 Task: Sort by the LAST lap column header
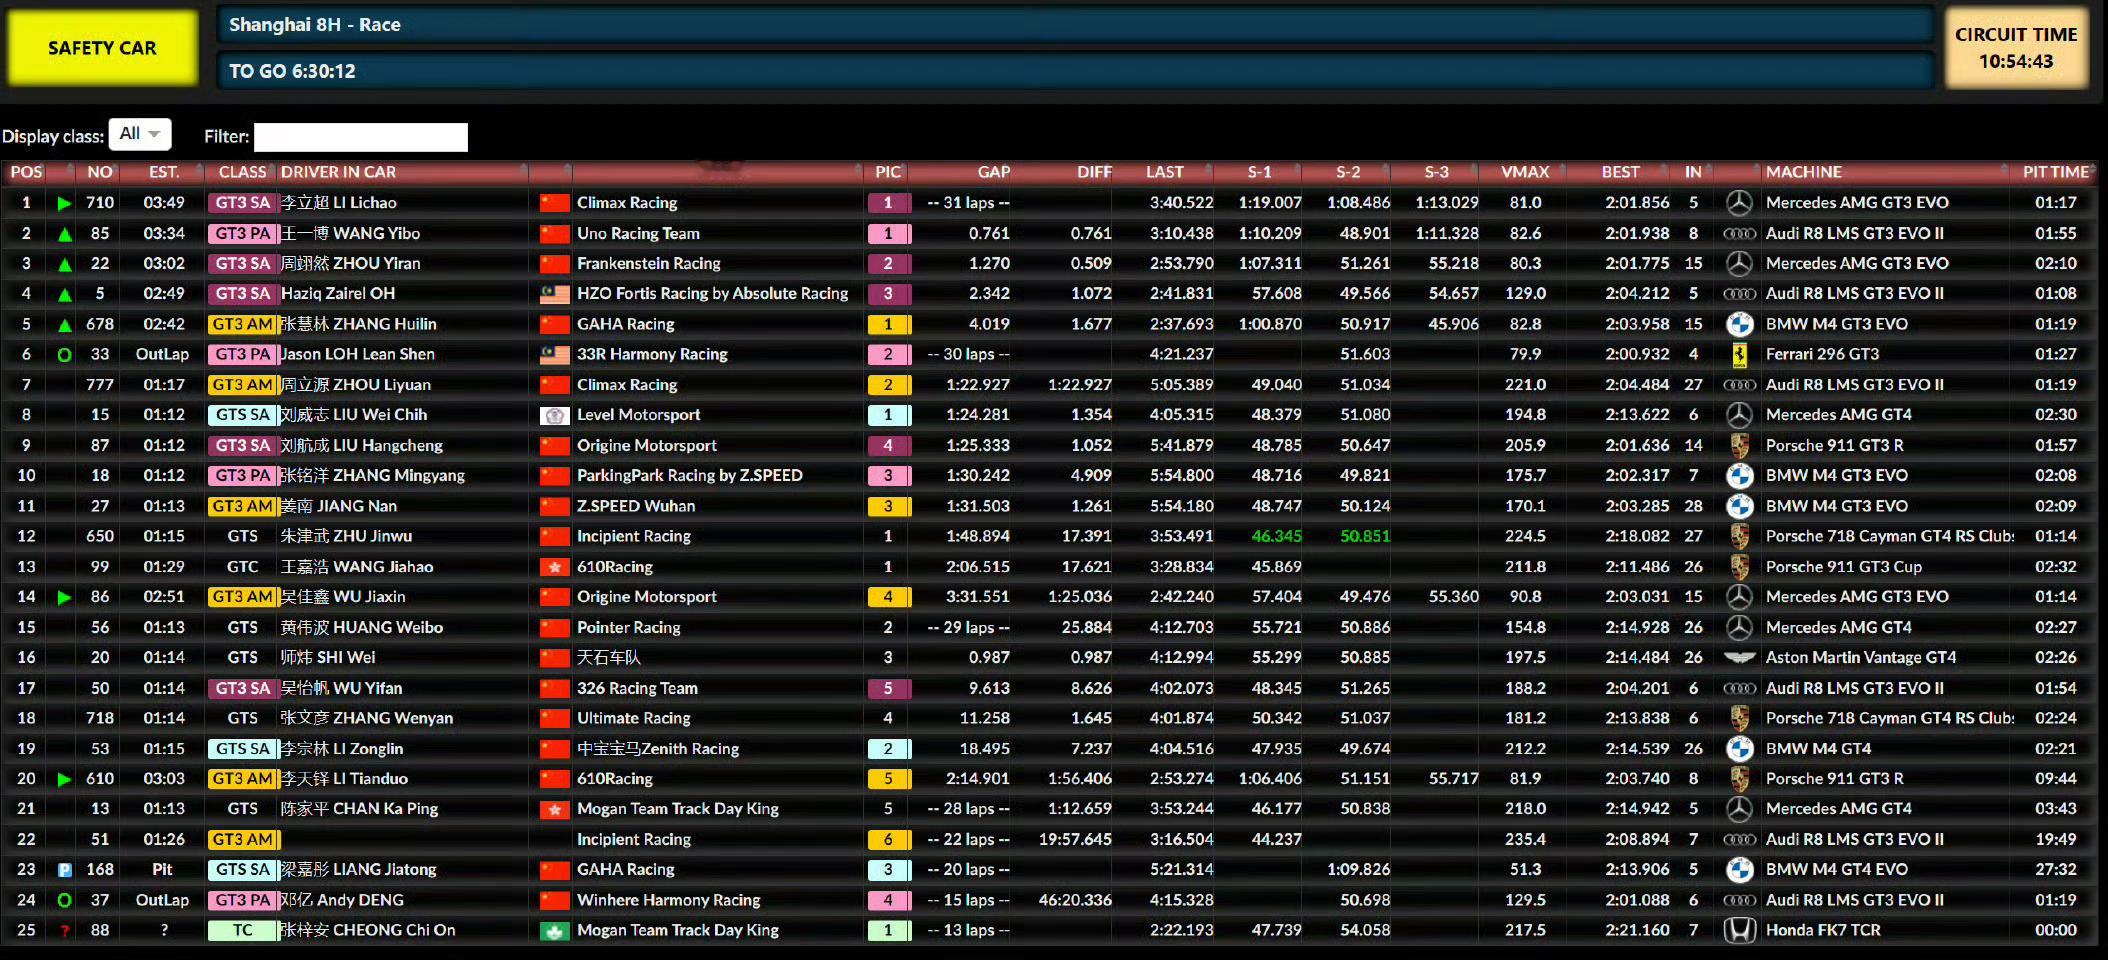click(1165, 172)
